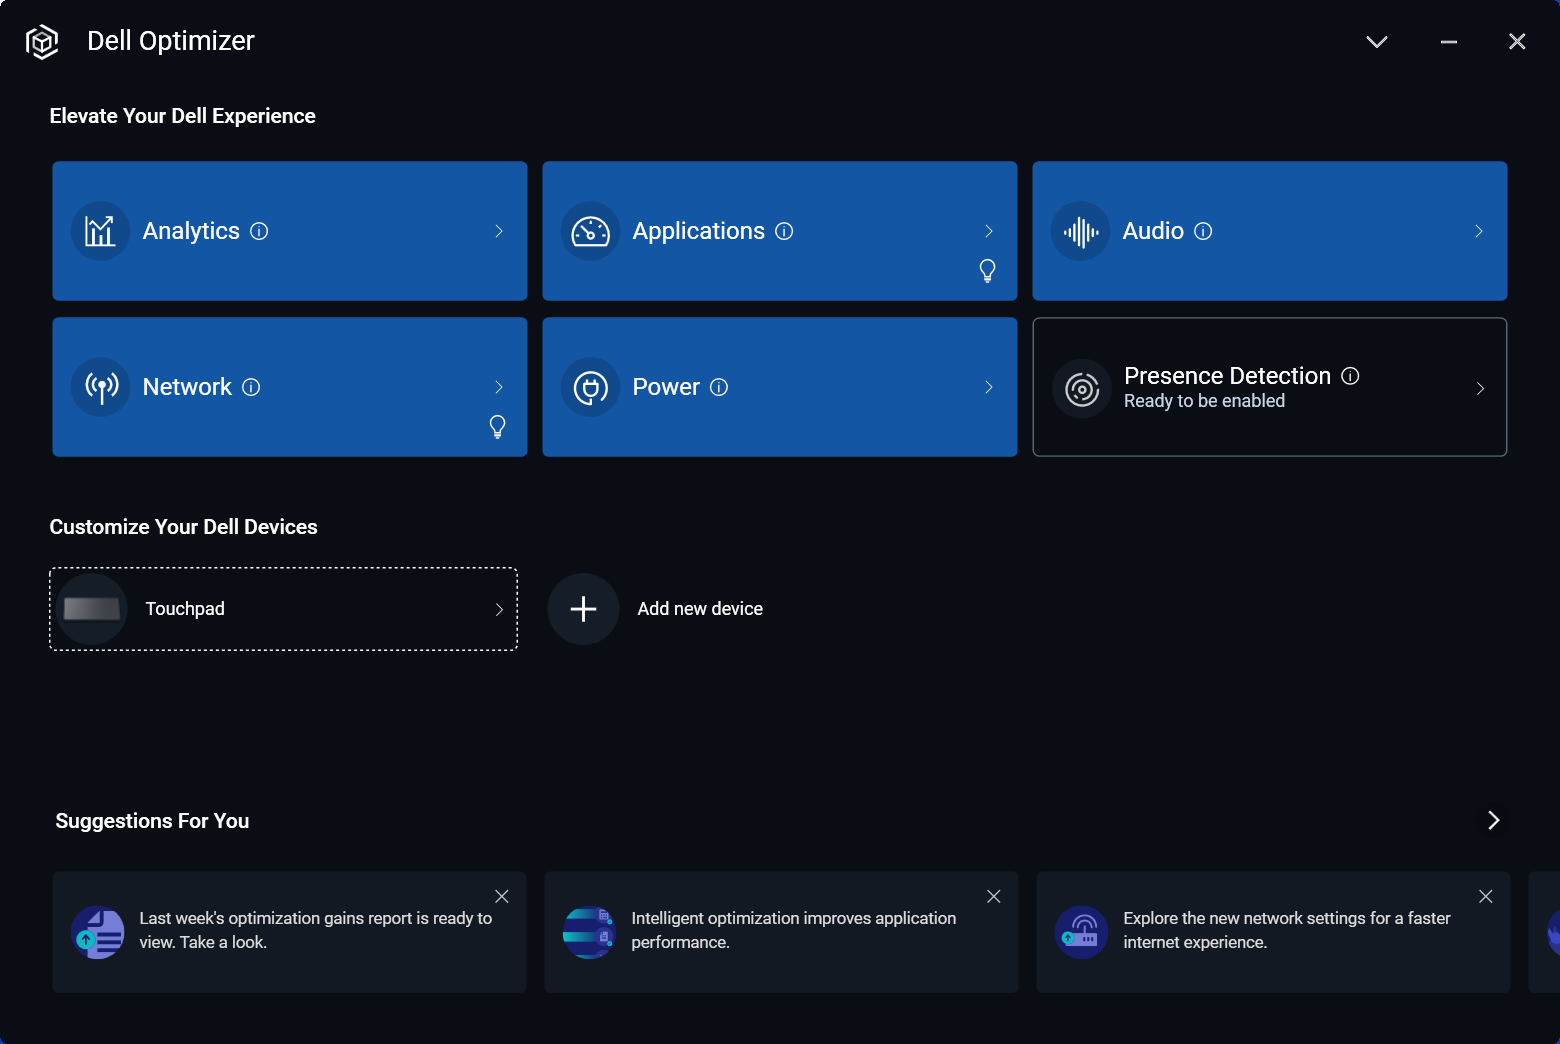Expand the Analytics tile chevron

point(499,231)
